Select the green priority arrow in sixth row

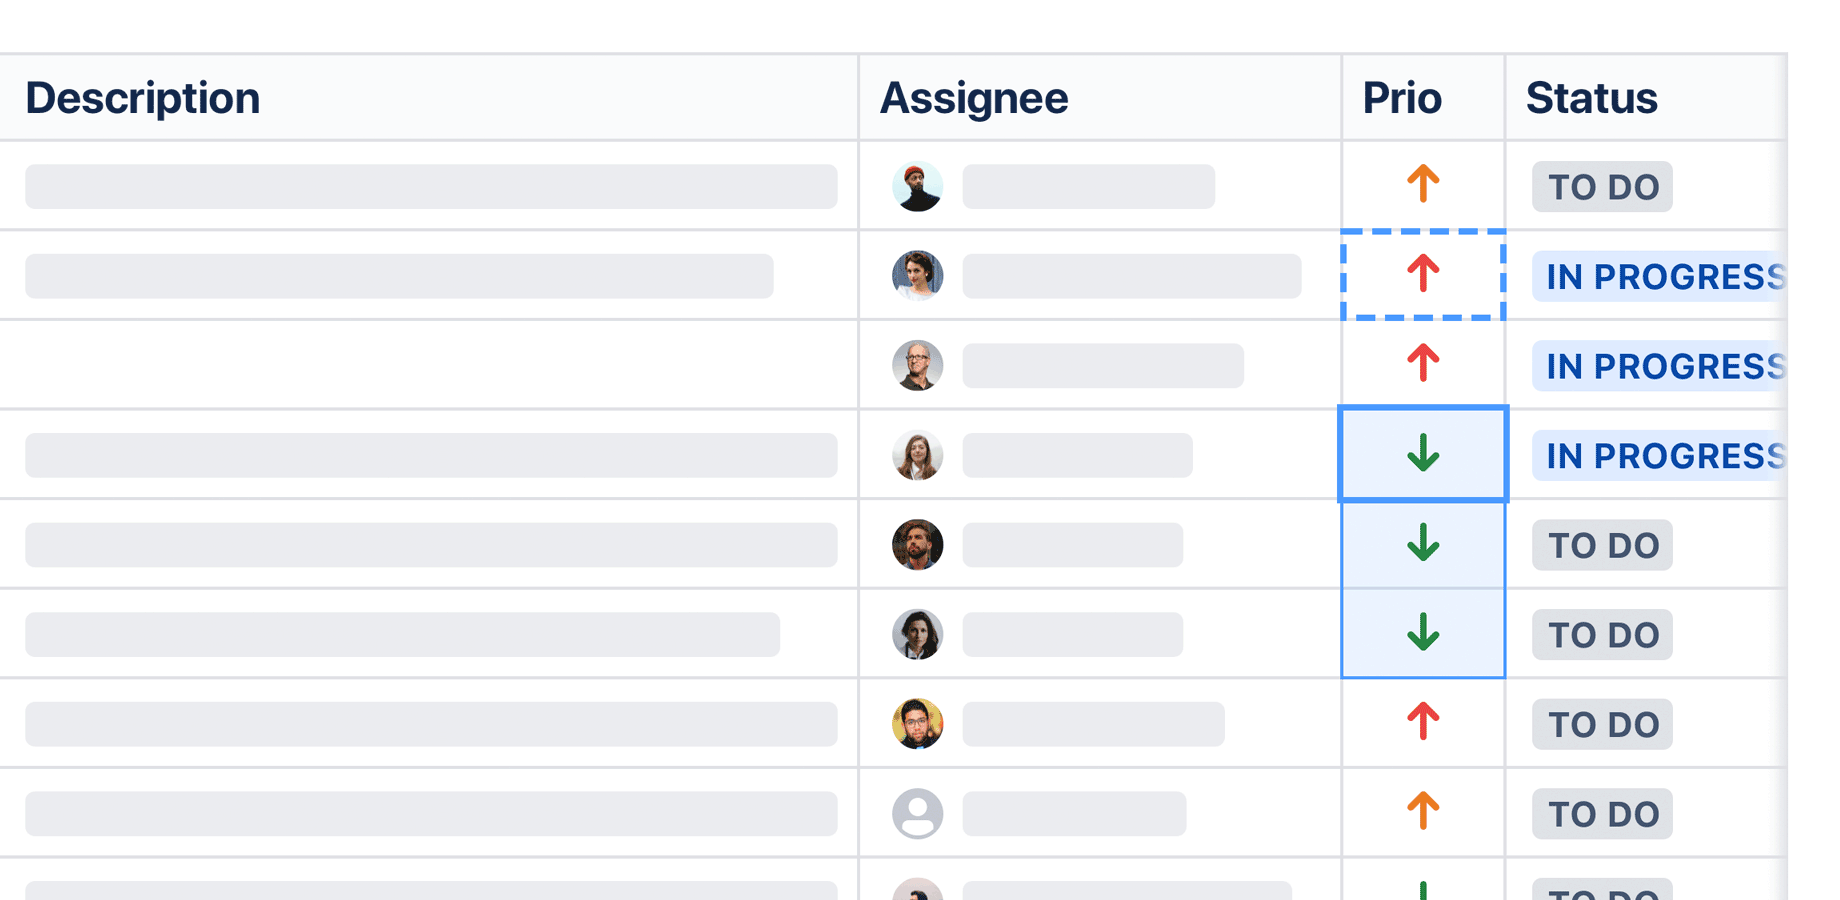(x=1422, y=633)
